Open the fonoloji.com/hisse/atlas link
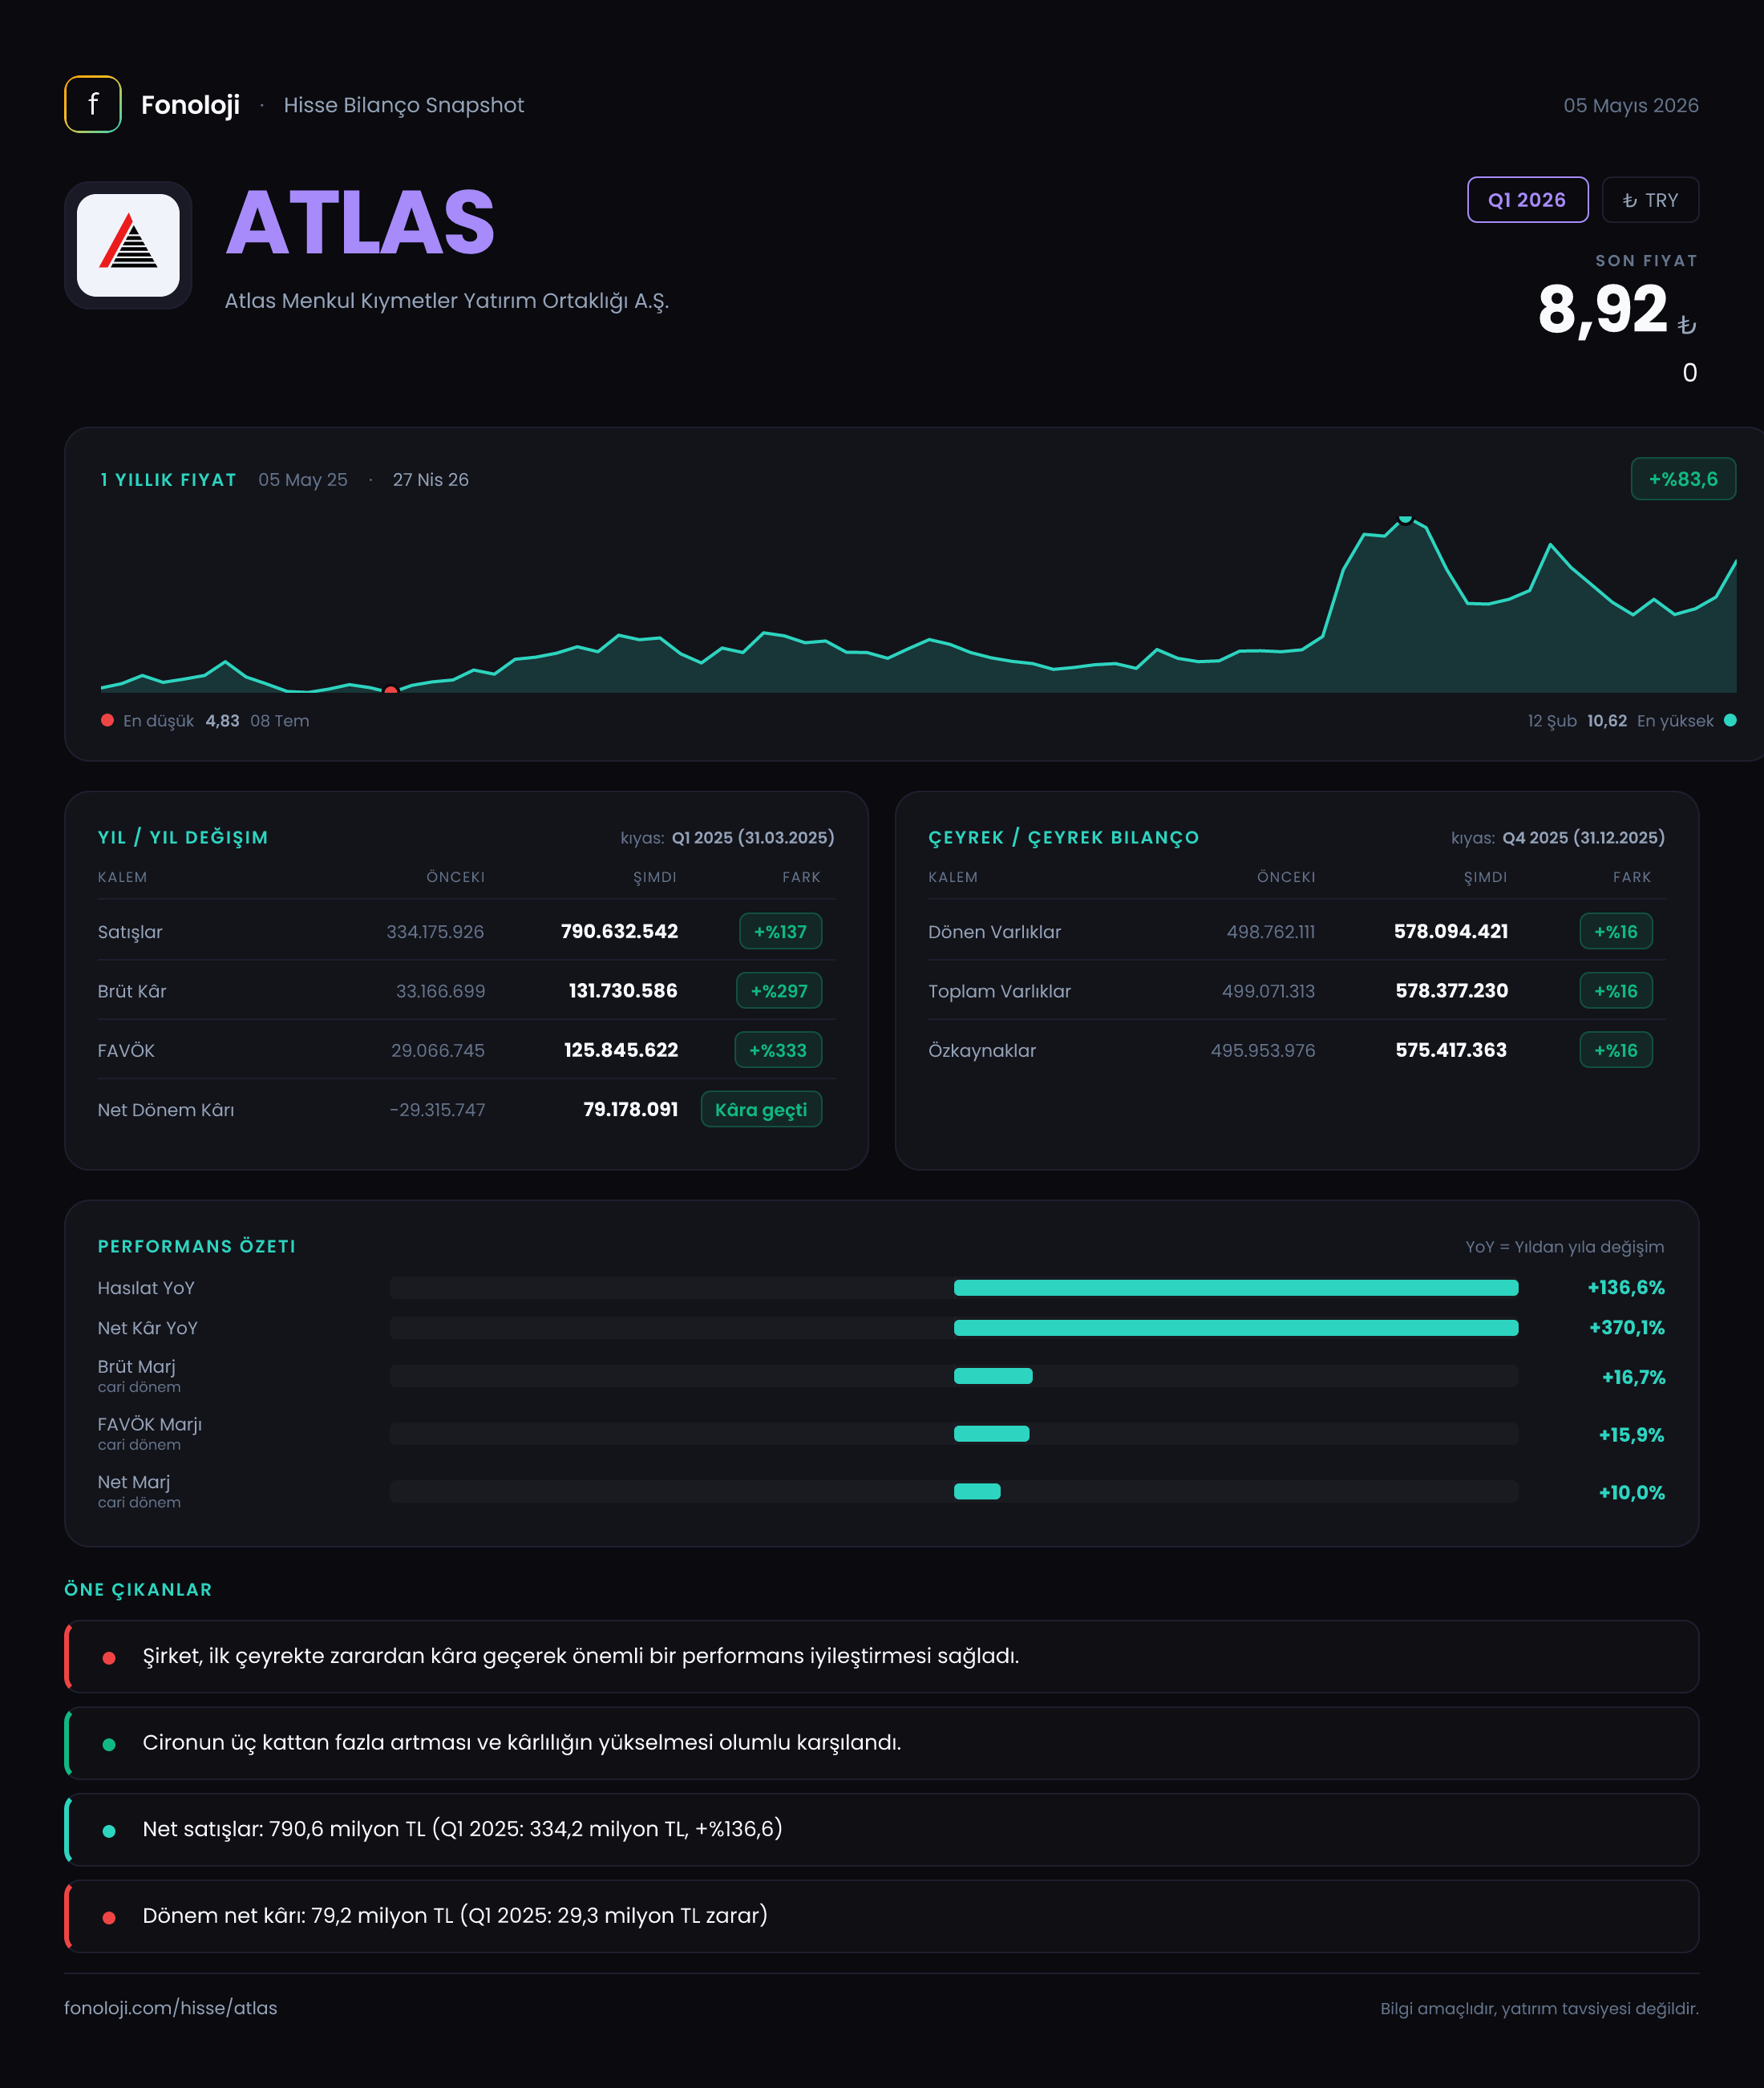 point(171,2008)
